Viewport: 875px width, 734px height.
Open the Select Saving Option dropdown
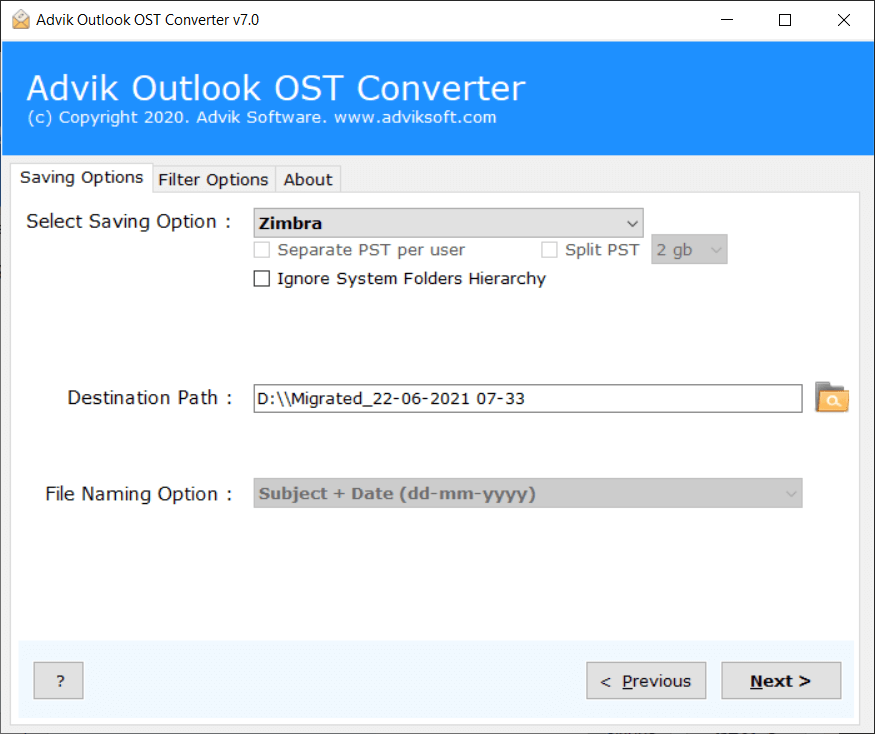[448, 223]
